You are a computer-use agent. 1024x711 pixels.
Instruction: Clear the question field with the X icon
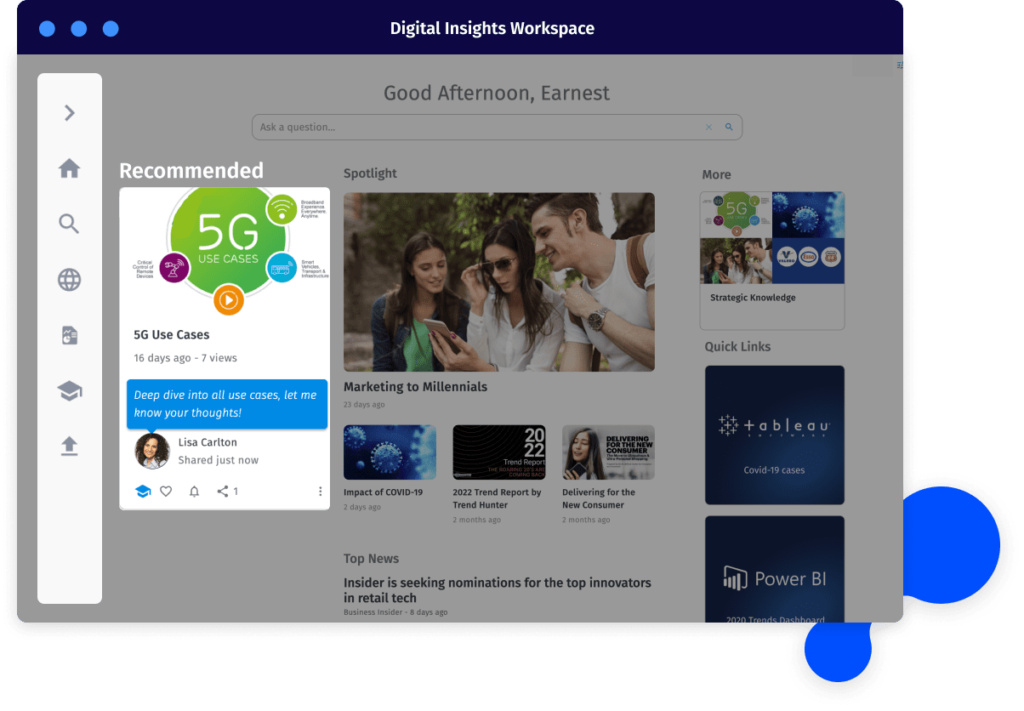coord(709,127)
